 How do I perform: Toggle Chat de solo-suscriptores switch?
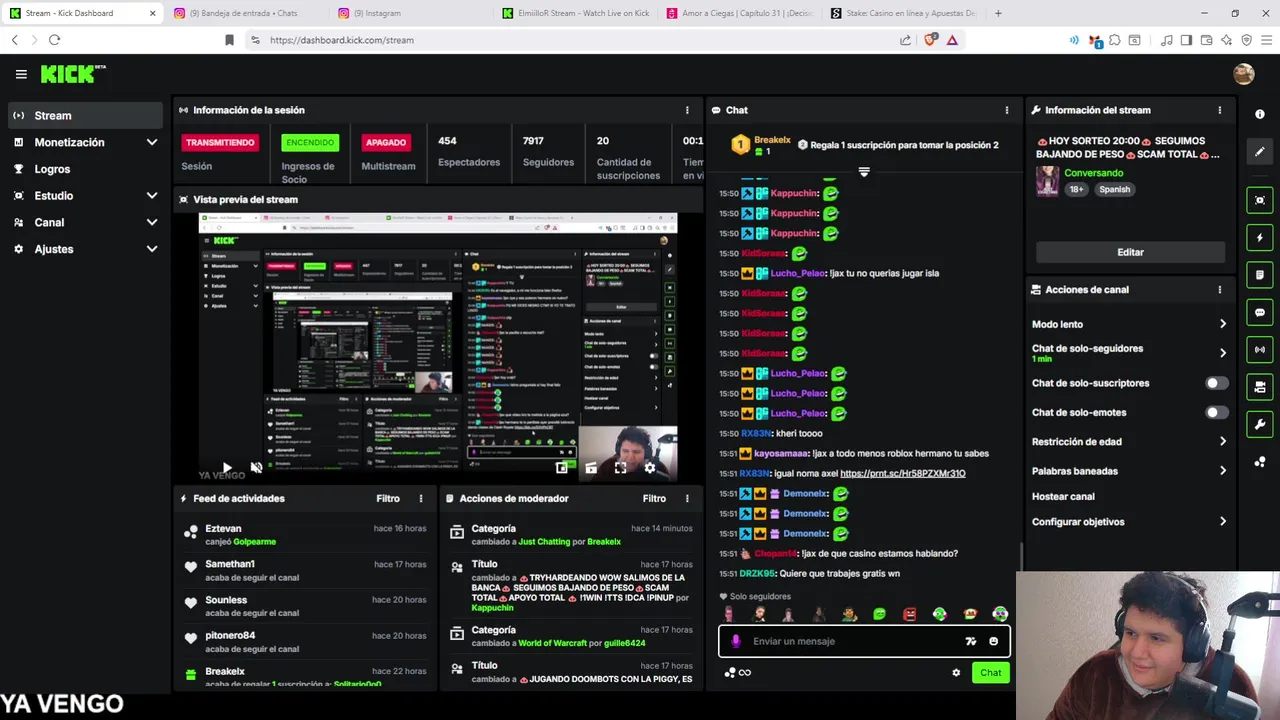(x=1216, y=383)
